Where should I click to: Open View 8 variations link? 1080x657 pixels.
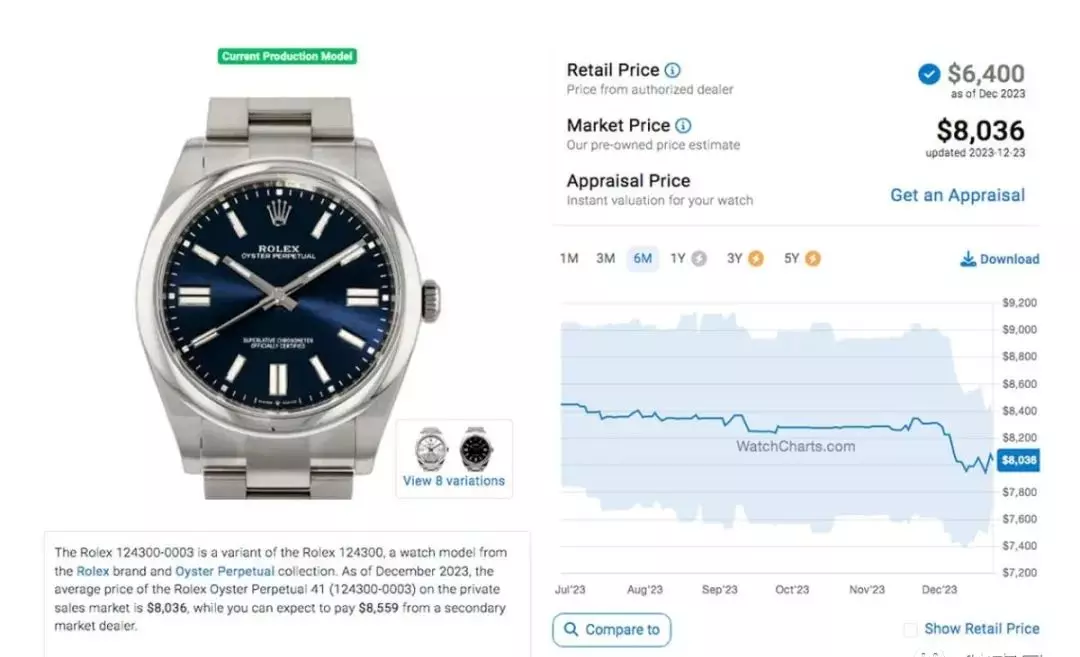click(x=454, y=481)
